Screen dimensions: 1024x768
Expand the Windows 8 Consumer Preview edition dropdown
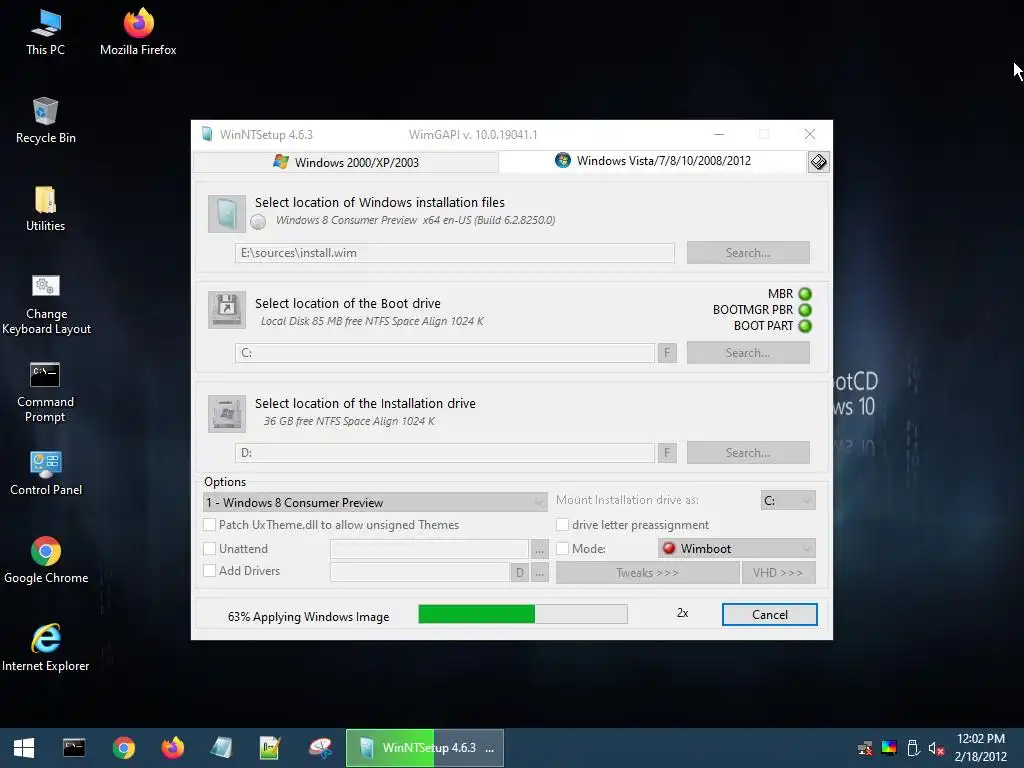pyautogui.click(x=376, y=502)
